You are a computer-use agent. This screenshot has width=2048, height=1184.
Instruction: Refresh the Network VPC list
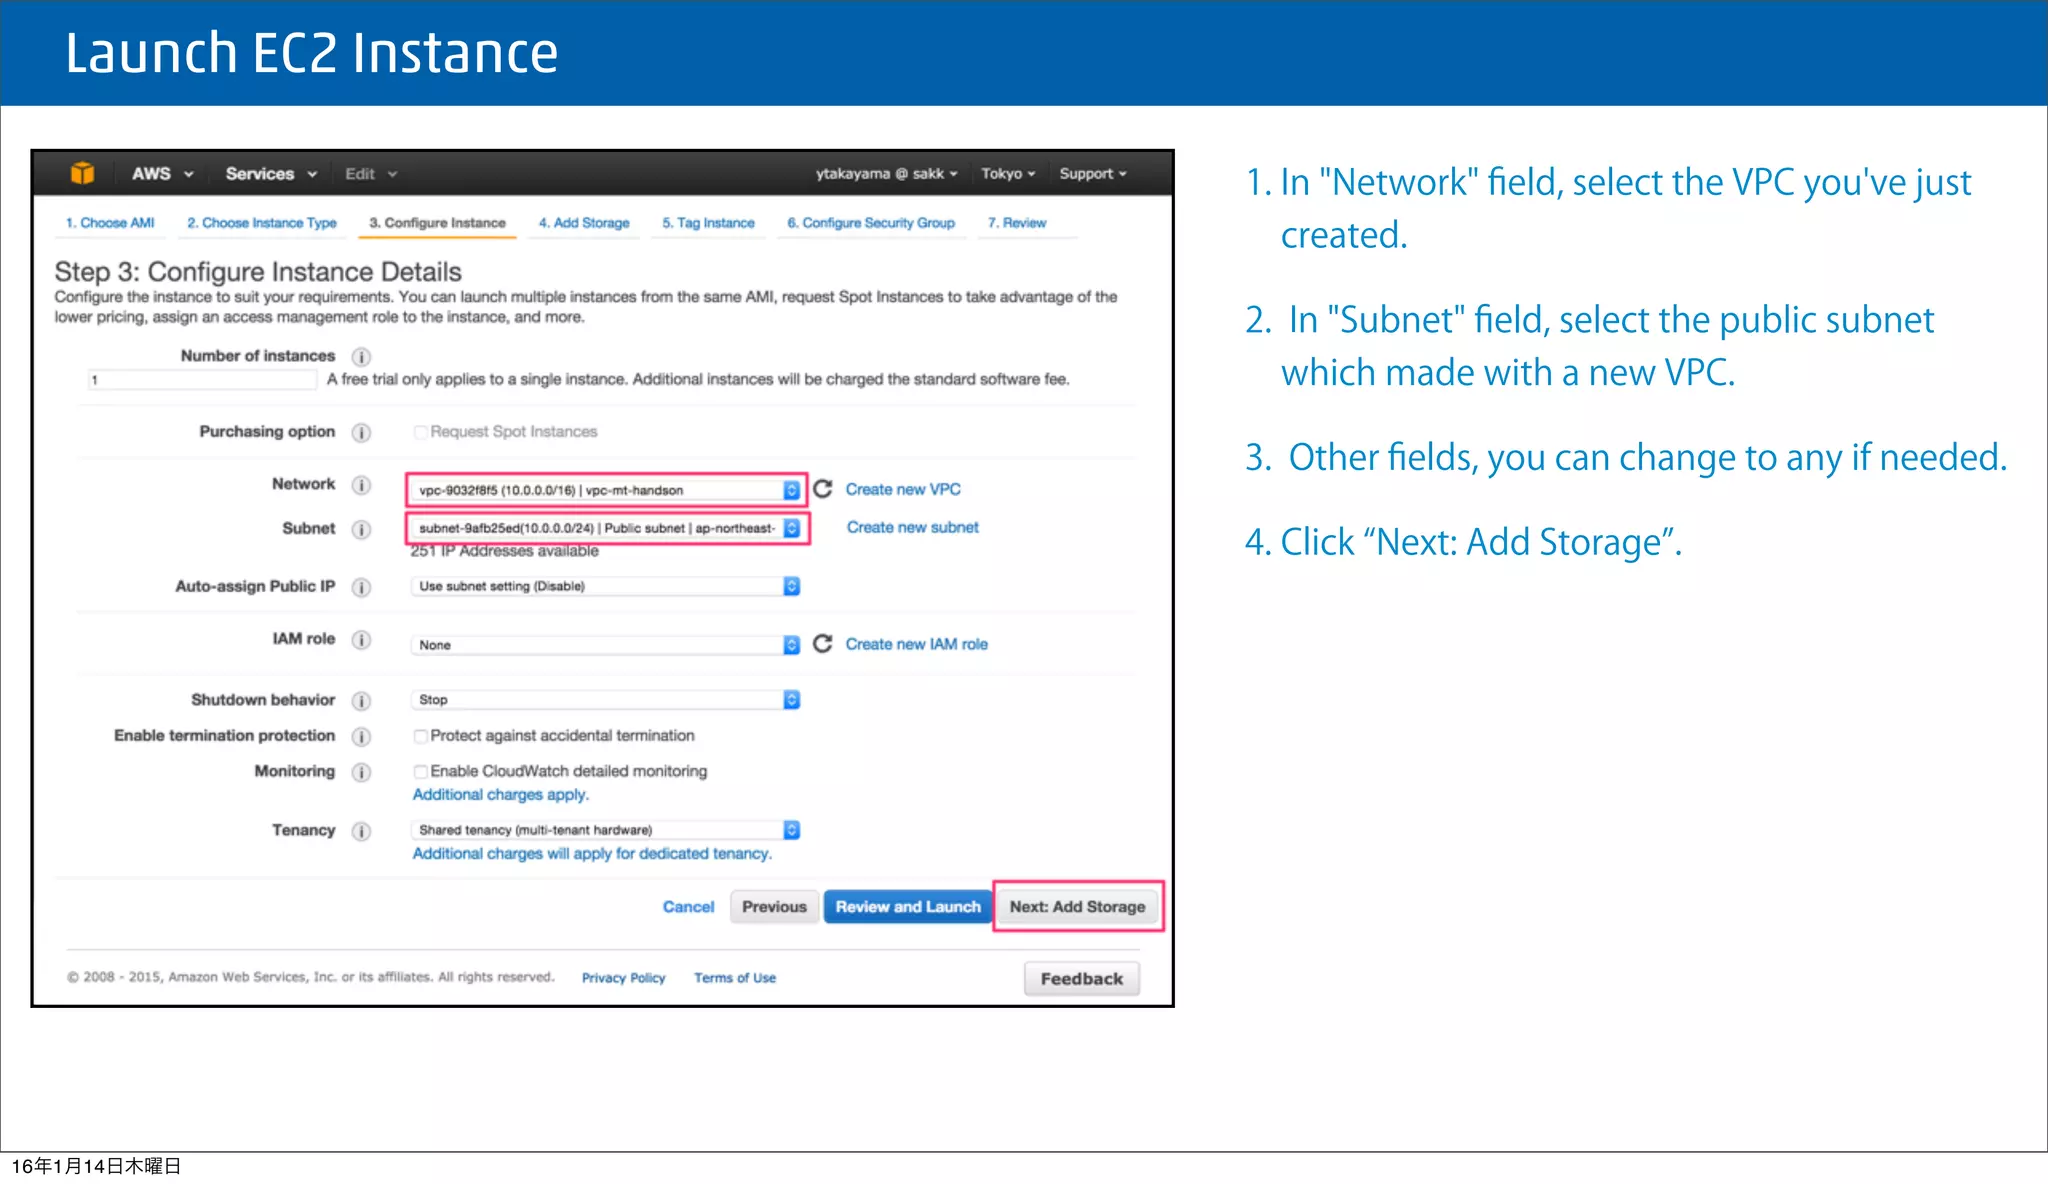coord(823,488)
